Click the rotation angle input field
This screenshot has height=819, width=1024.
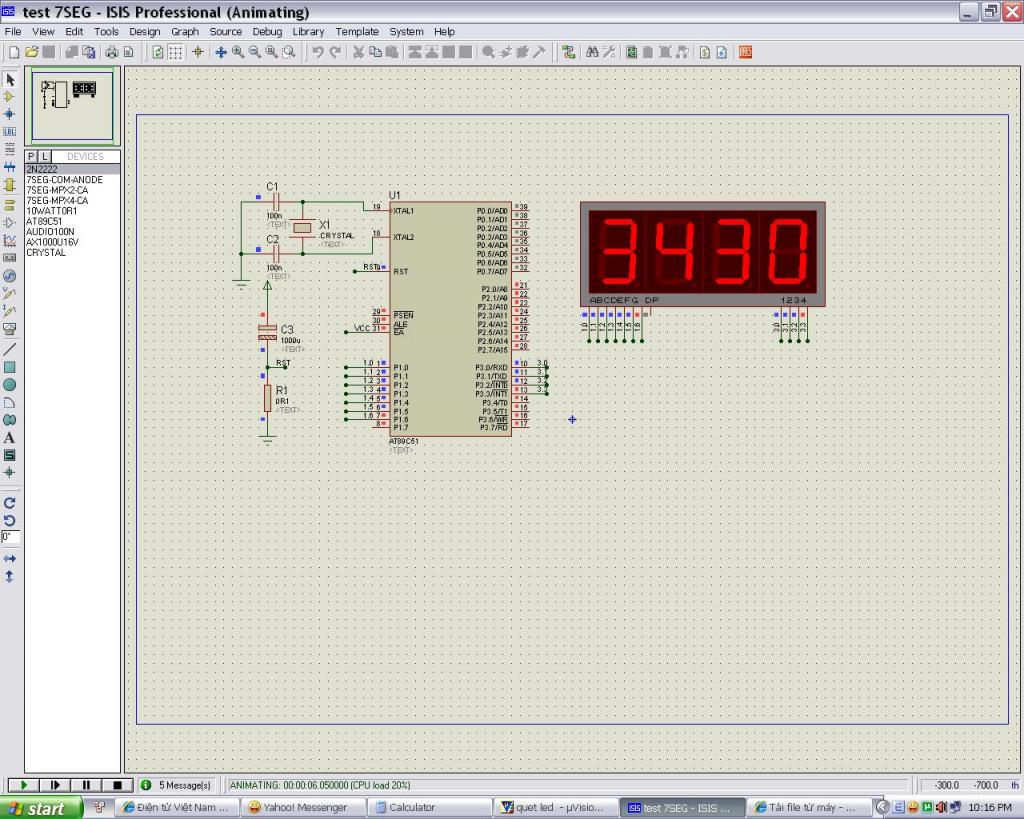[x=11, y=536]
